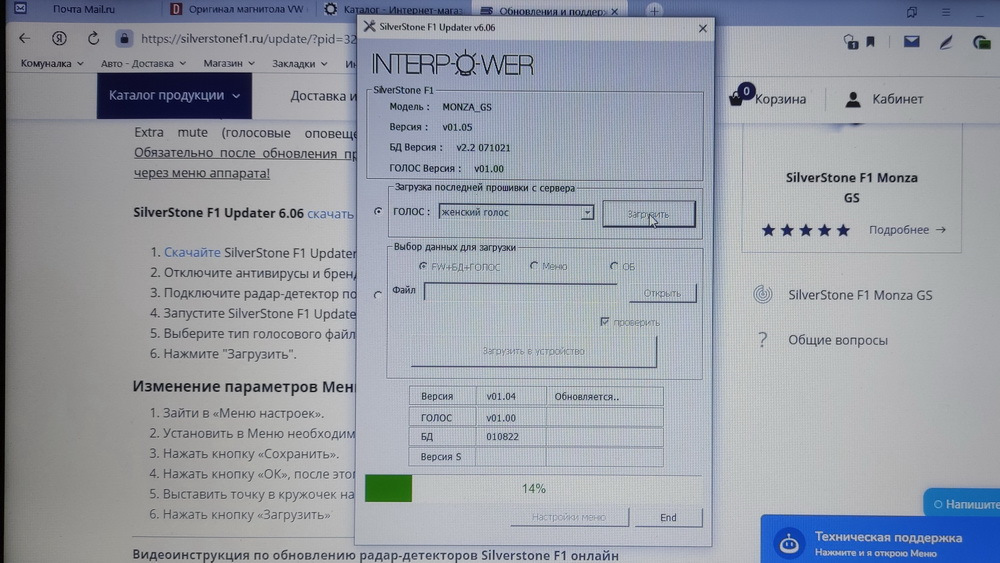Close the SilverStone F1 Updater window
Image resolution: width=1000 pixels, height=563 pixels.
[x=702, y=29]
